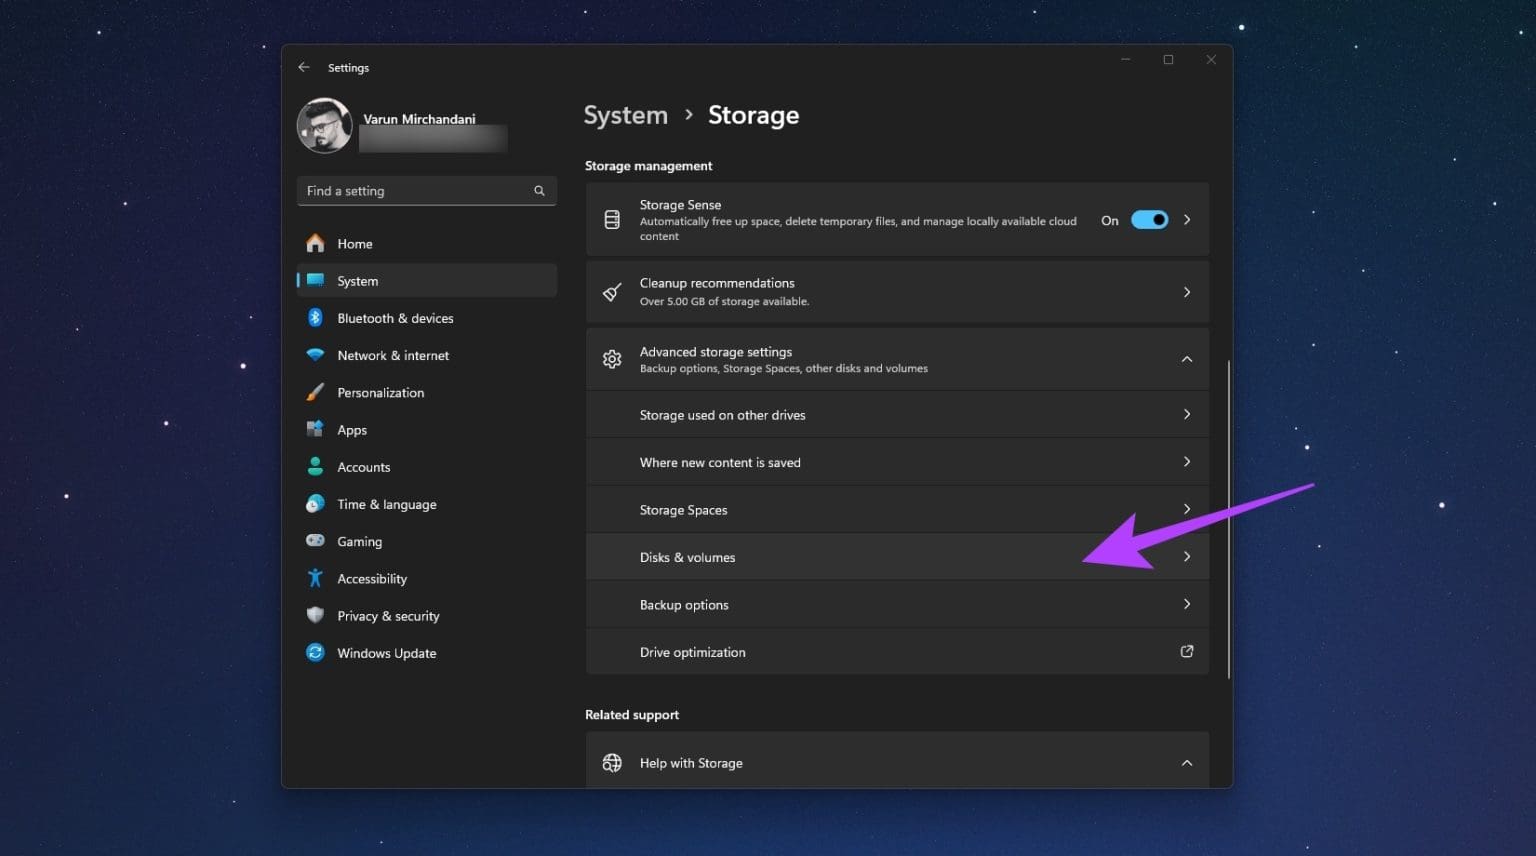The height and width of the screenshot is (856, 1536).
Task: Open Storage Spaces settings
Action: click(x=897, y=509)
